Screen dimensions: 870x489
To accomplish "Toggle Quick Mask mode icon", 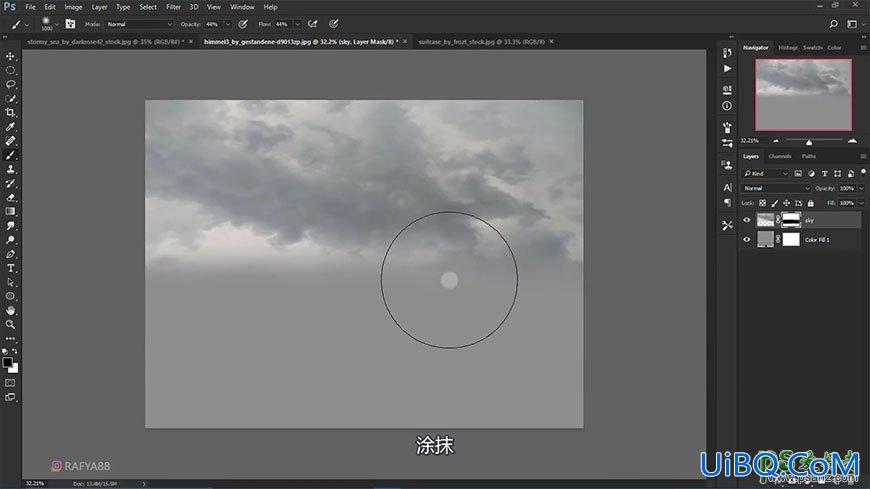I will tap(10, 383).
